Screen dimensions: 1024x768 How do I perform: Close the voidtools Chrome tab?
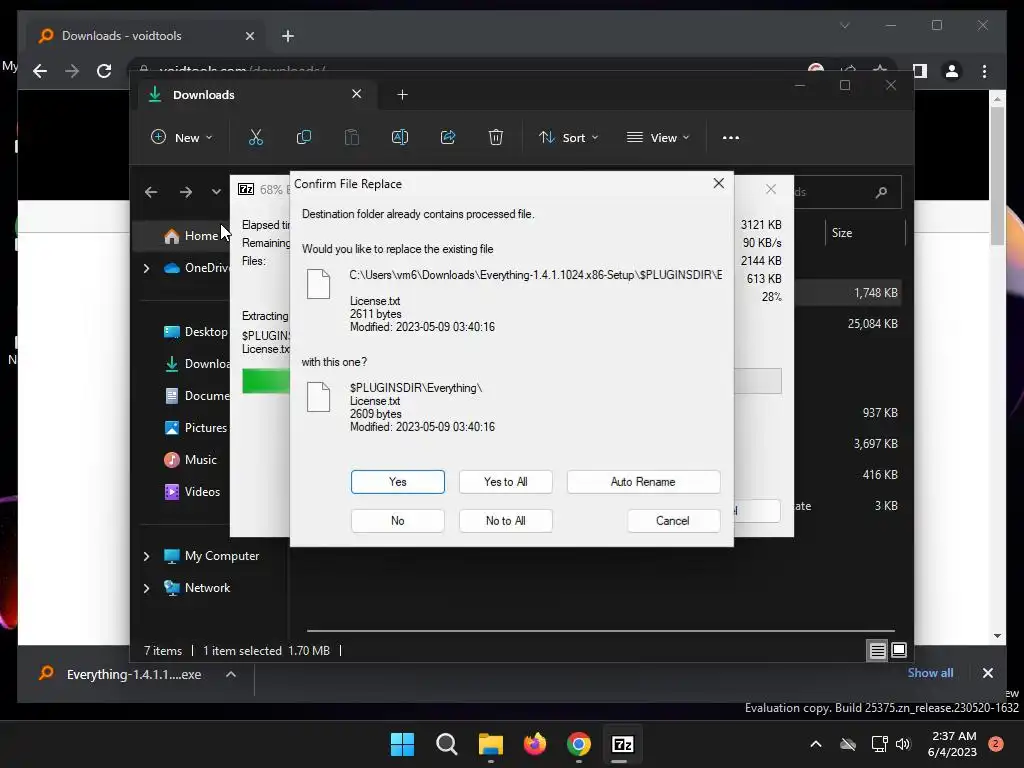249,36
